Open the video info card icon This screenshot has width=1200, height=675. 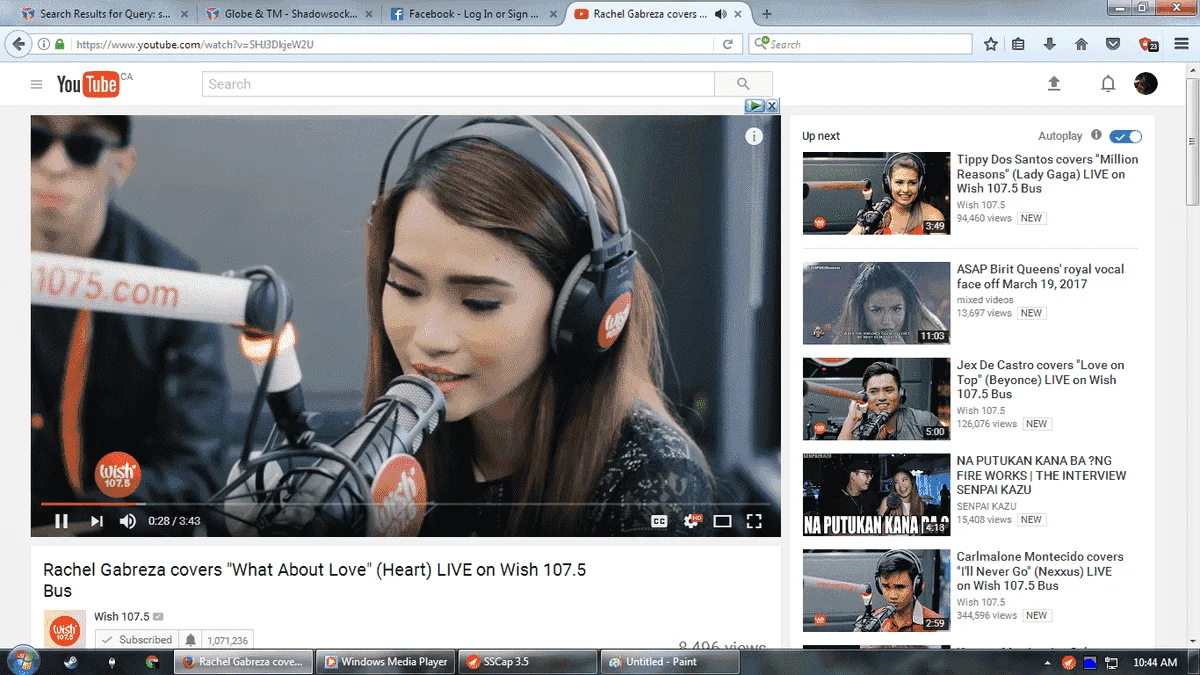pos(754,137)
